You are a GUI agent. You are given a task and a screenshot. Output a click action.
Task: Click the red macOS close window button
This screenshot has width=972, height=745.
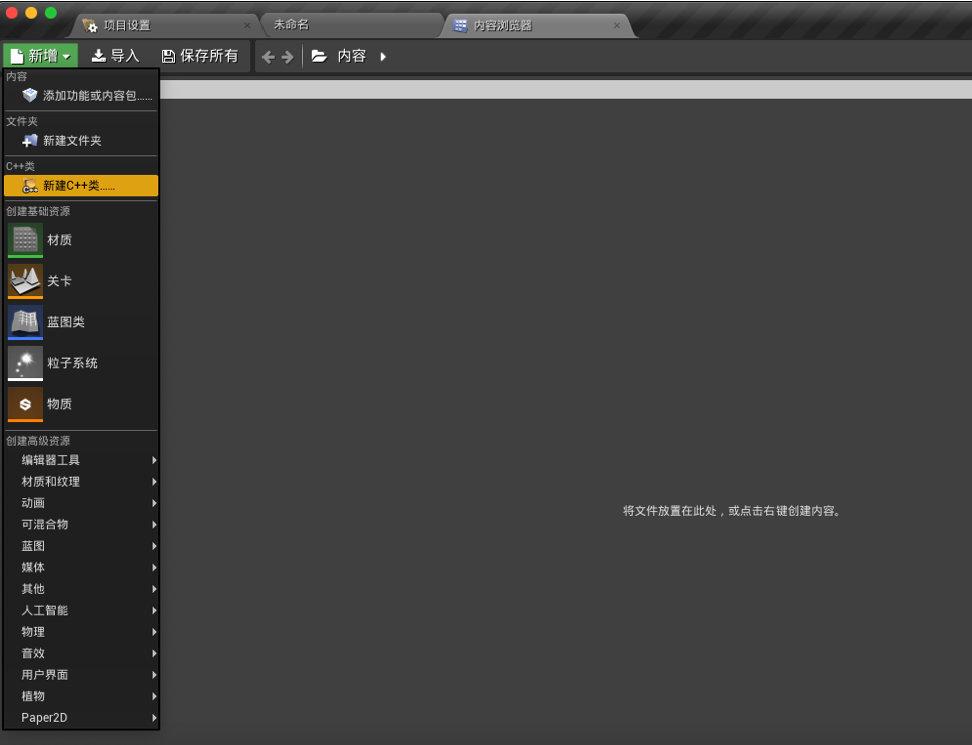(x=11, y=12)
